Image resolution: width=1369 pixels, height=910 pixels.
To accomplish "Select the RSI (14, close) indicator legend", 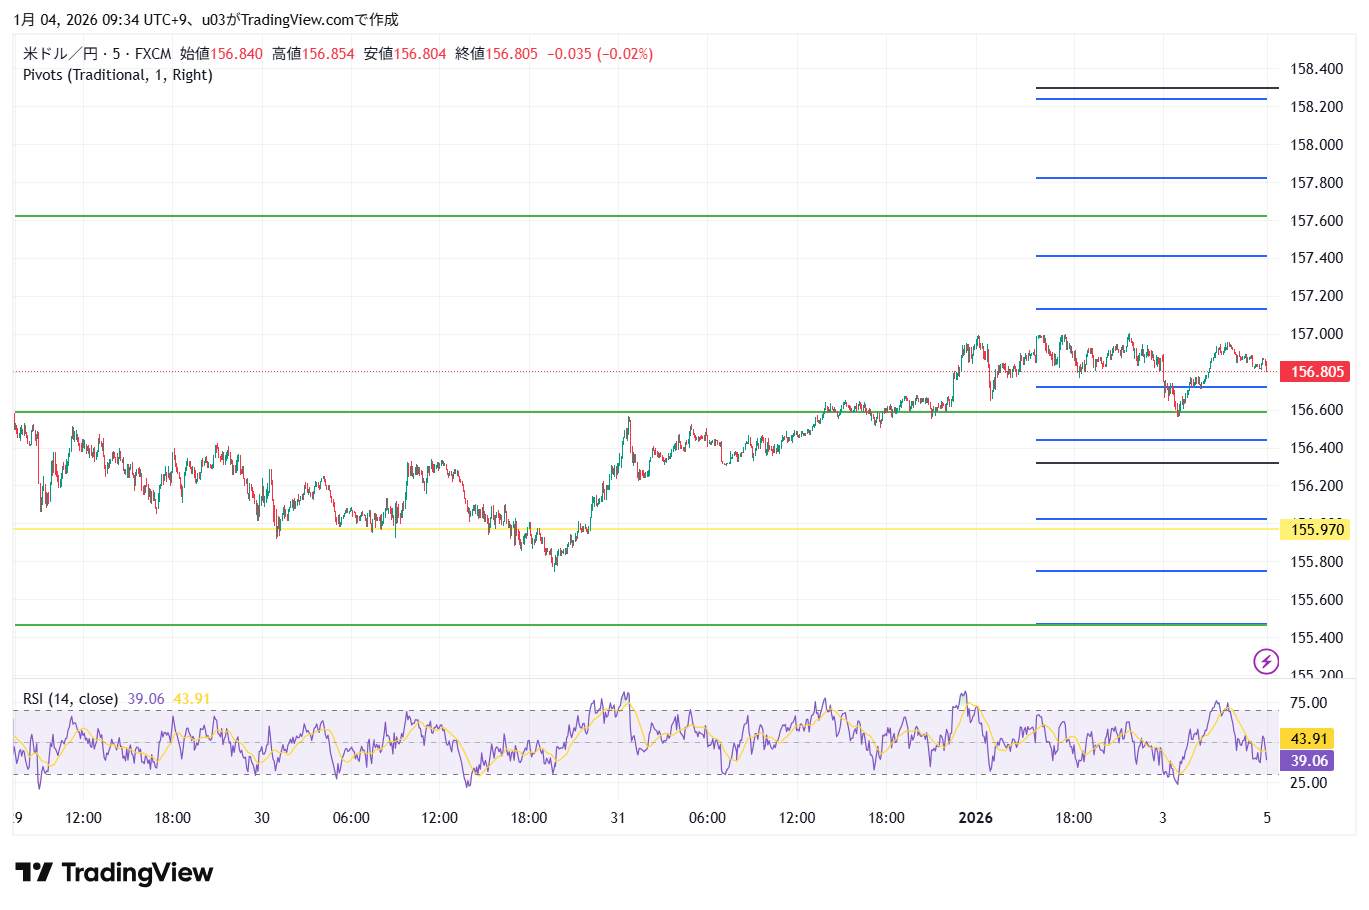I will [70, 699].
